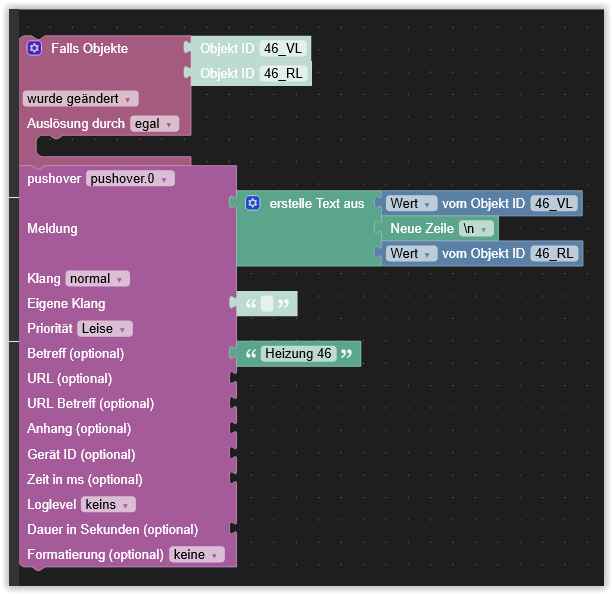Select the pushover.0 instance dropdown

pos(130,179)
